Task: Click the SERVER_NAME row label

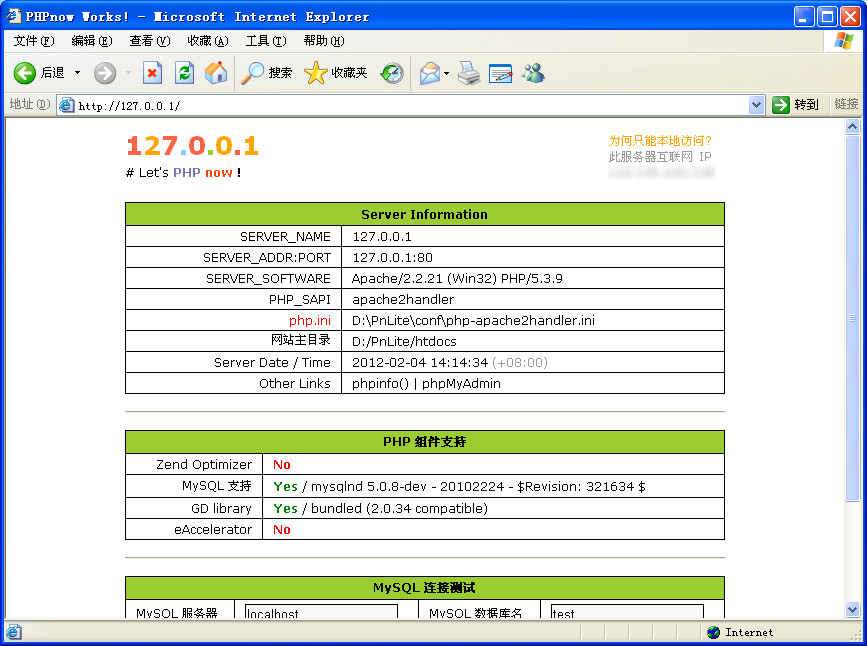Action: pos(285,236)
